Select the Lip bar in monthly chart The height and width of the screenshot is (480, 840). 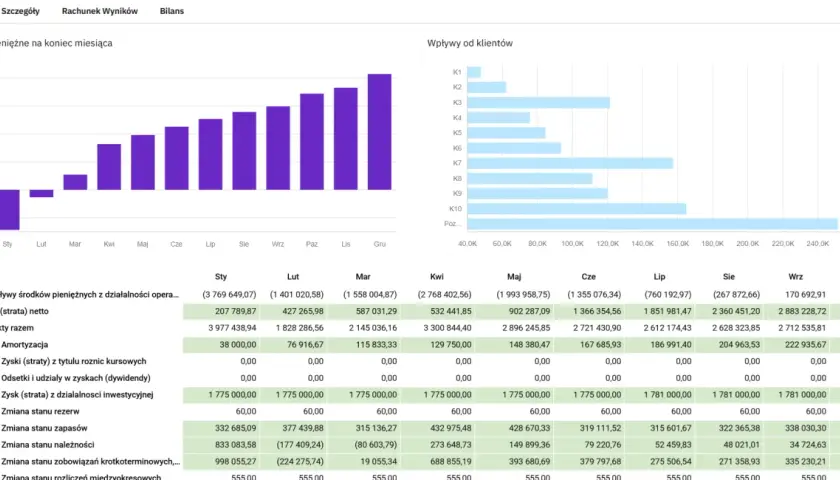211,154
